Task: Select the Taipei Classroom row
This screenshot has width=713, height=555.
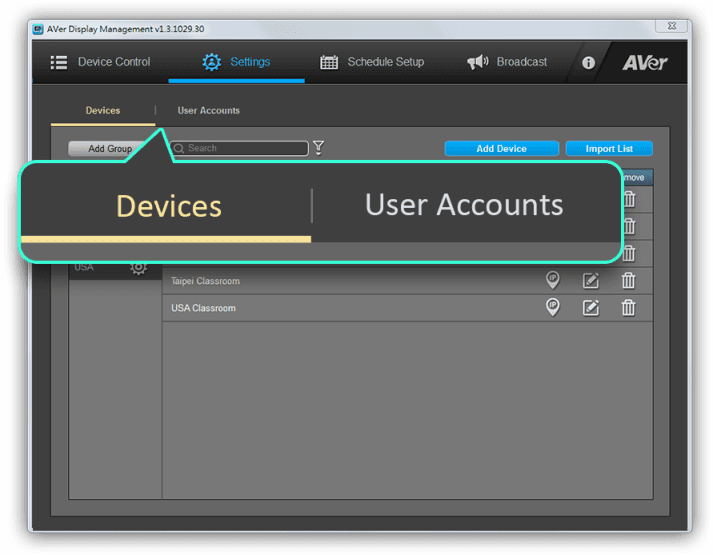Action: (x=407, y=281)
